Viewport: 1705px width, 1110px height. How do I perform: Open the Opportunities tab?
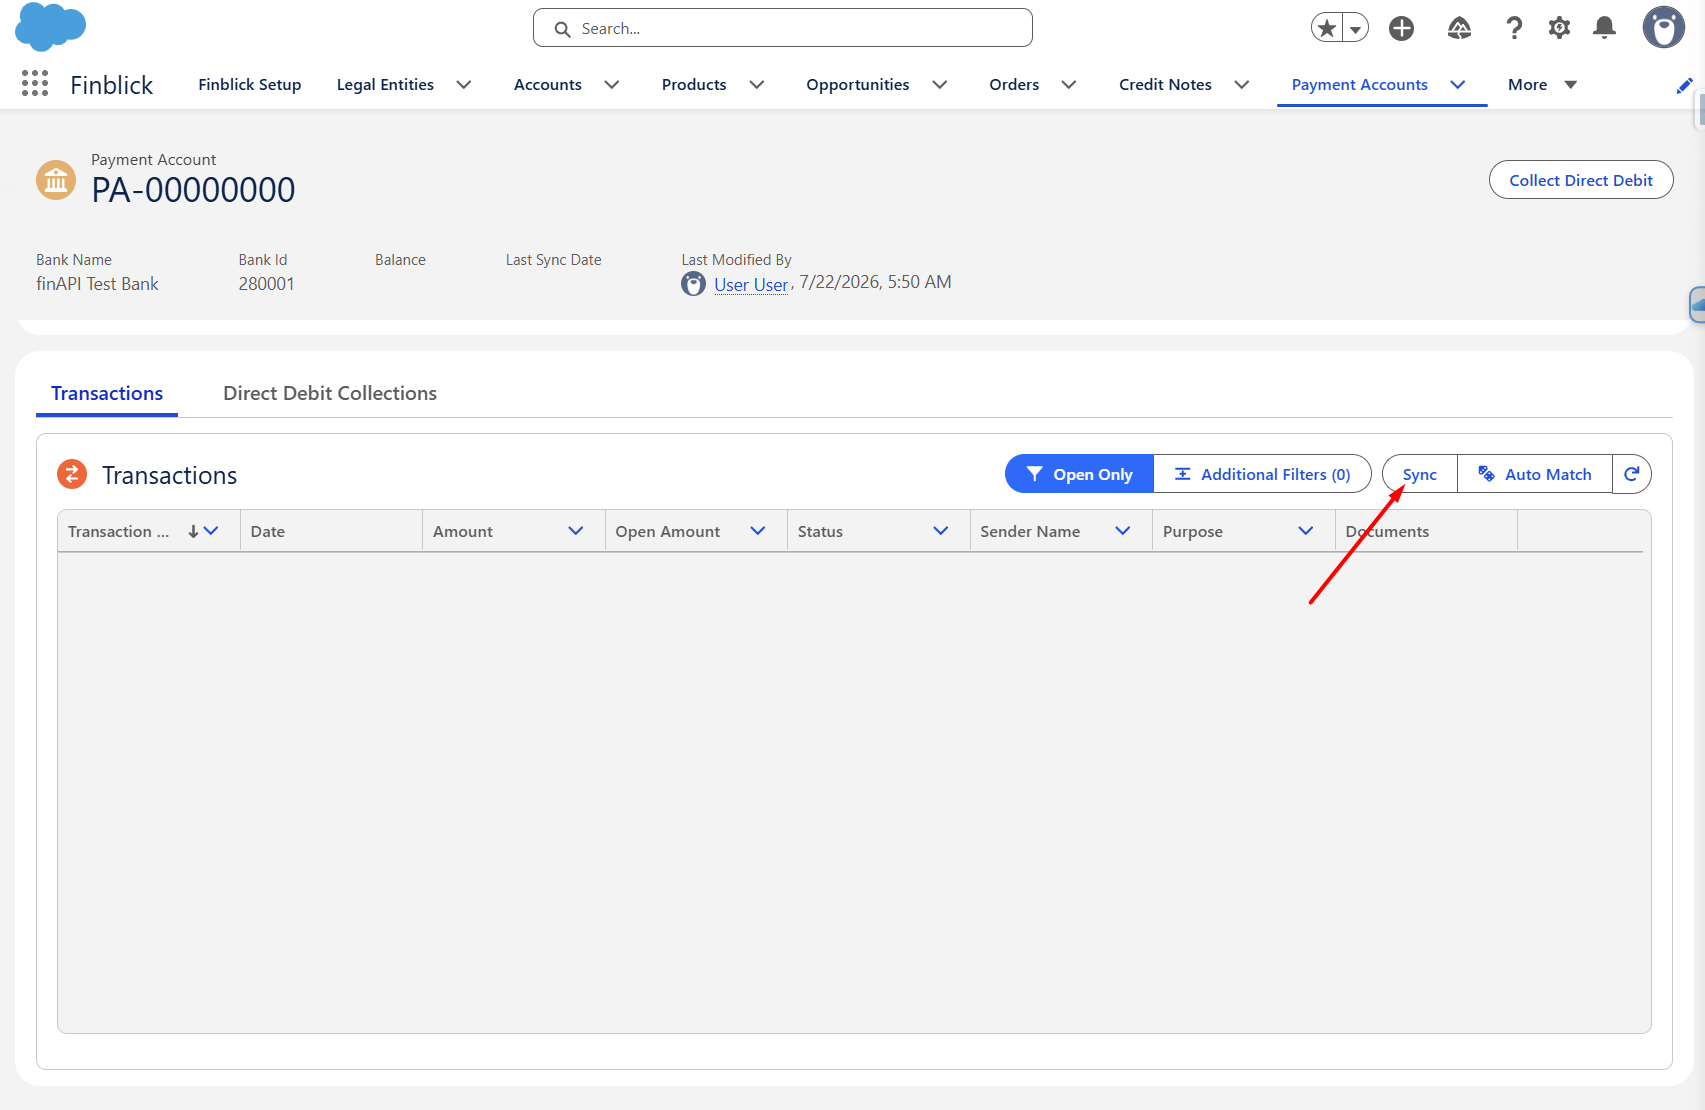pos(858,85)
